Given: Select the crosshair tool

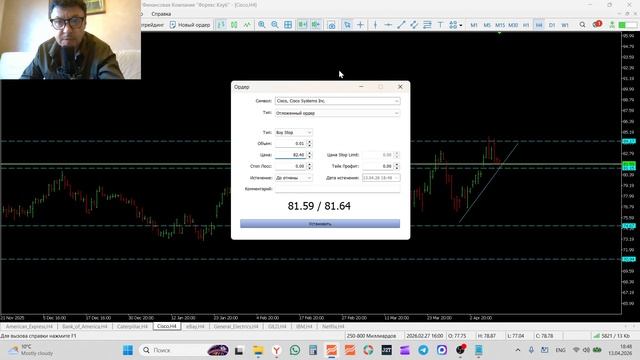Looking at the screenshot, I should (360, 25).
